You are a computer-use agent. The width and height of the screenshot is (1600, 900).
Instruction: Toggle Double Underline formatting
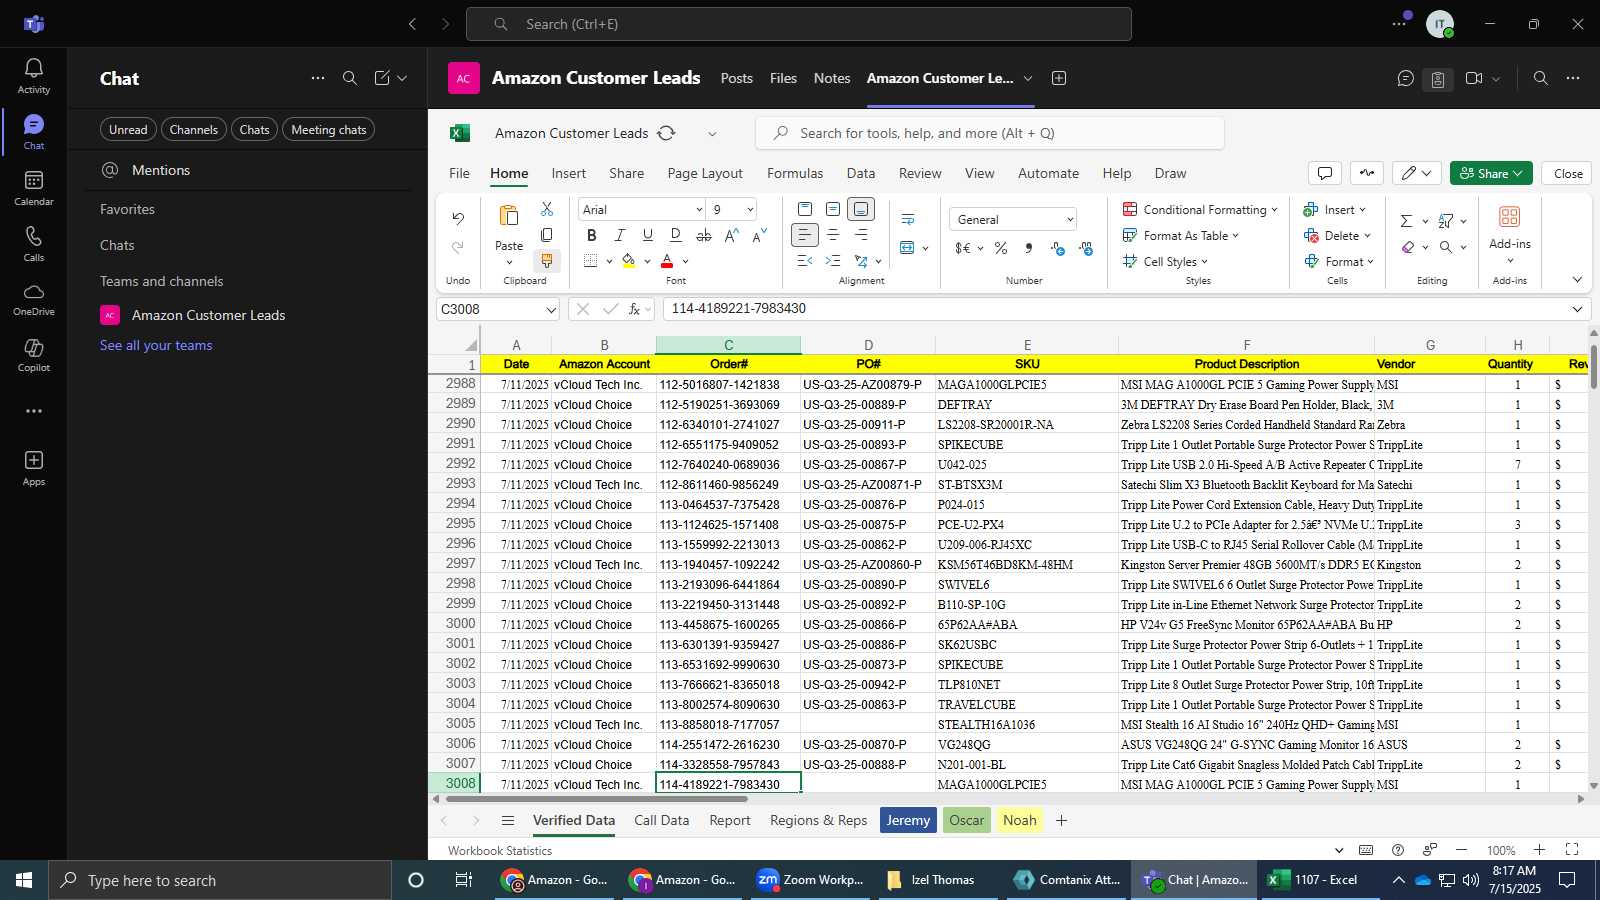675,235
